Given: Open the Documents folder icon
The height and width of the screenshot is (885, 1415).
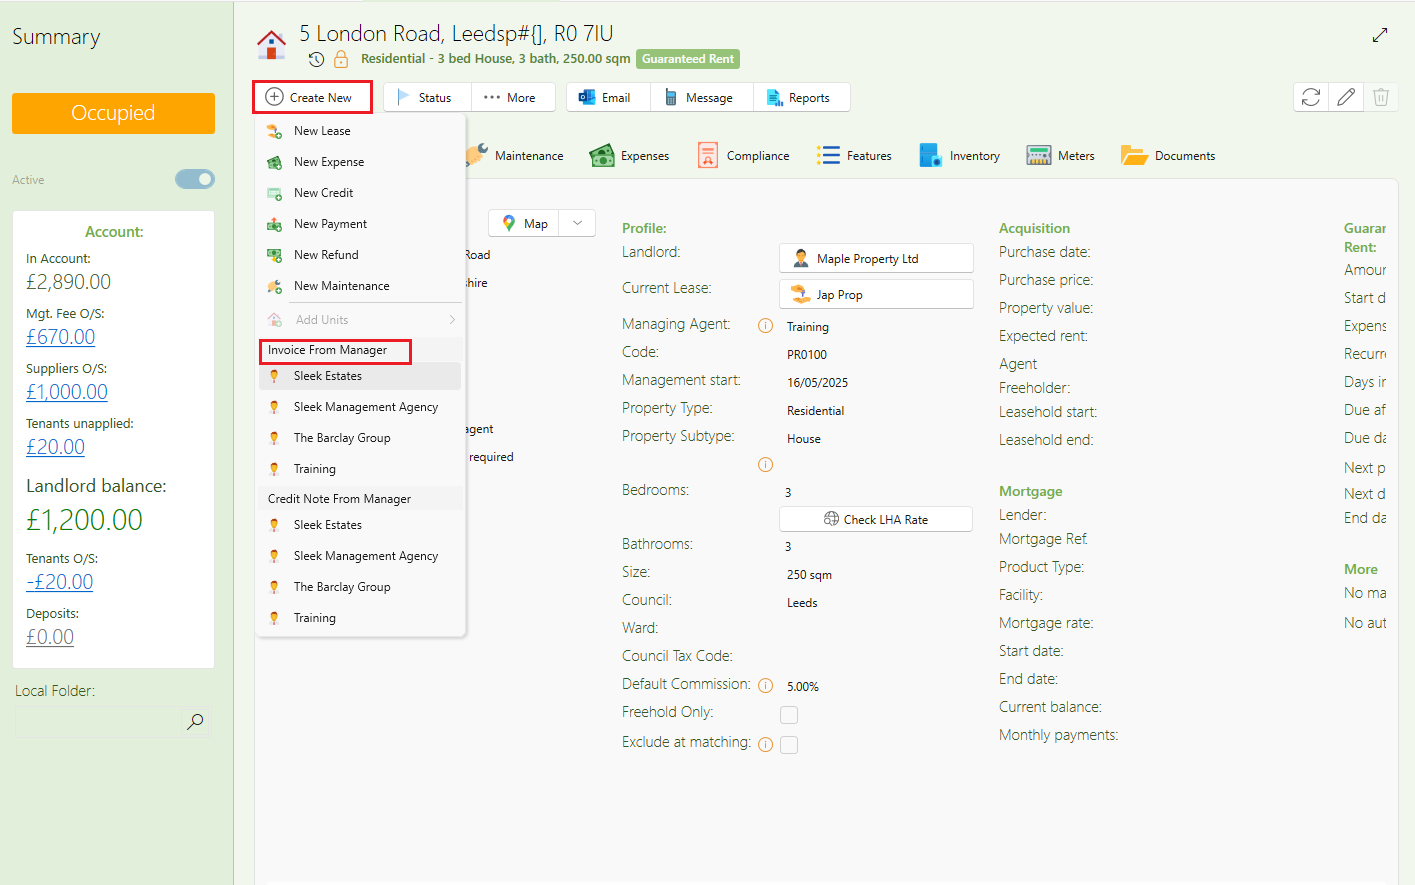Looking at the screenshot, I should tap(1134, 155).
